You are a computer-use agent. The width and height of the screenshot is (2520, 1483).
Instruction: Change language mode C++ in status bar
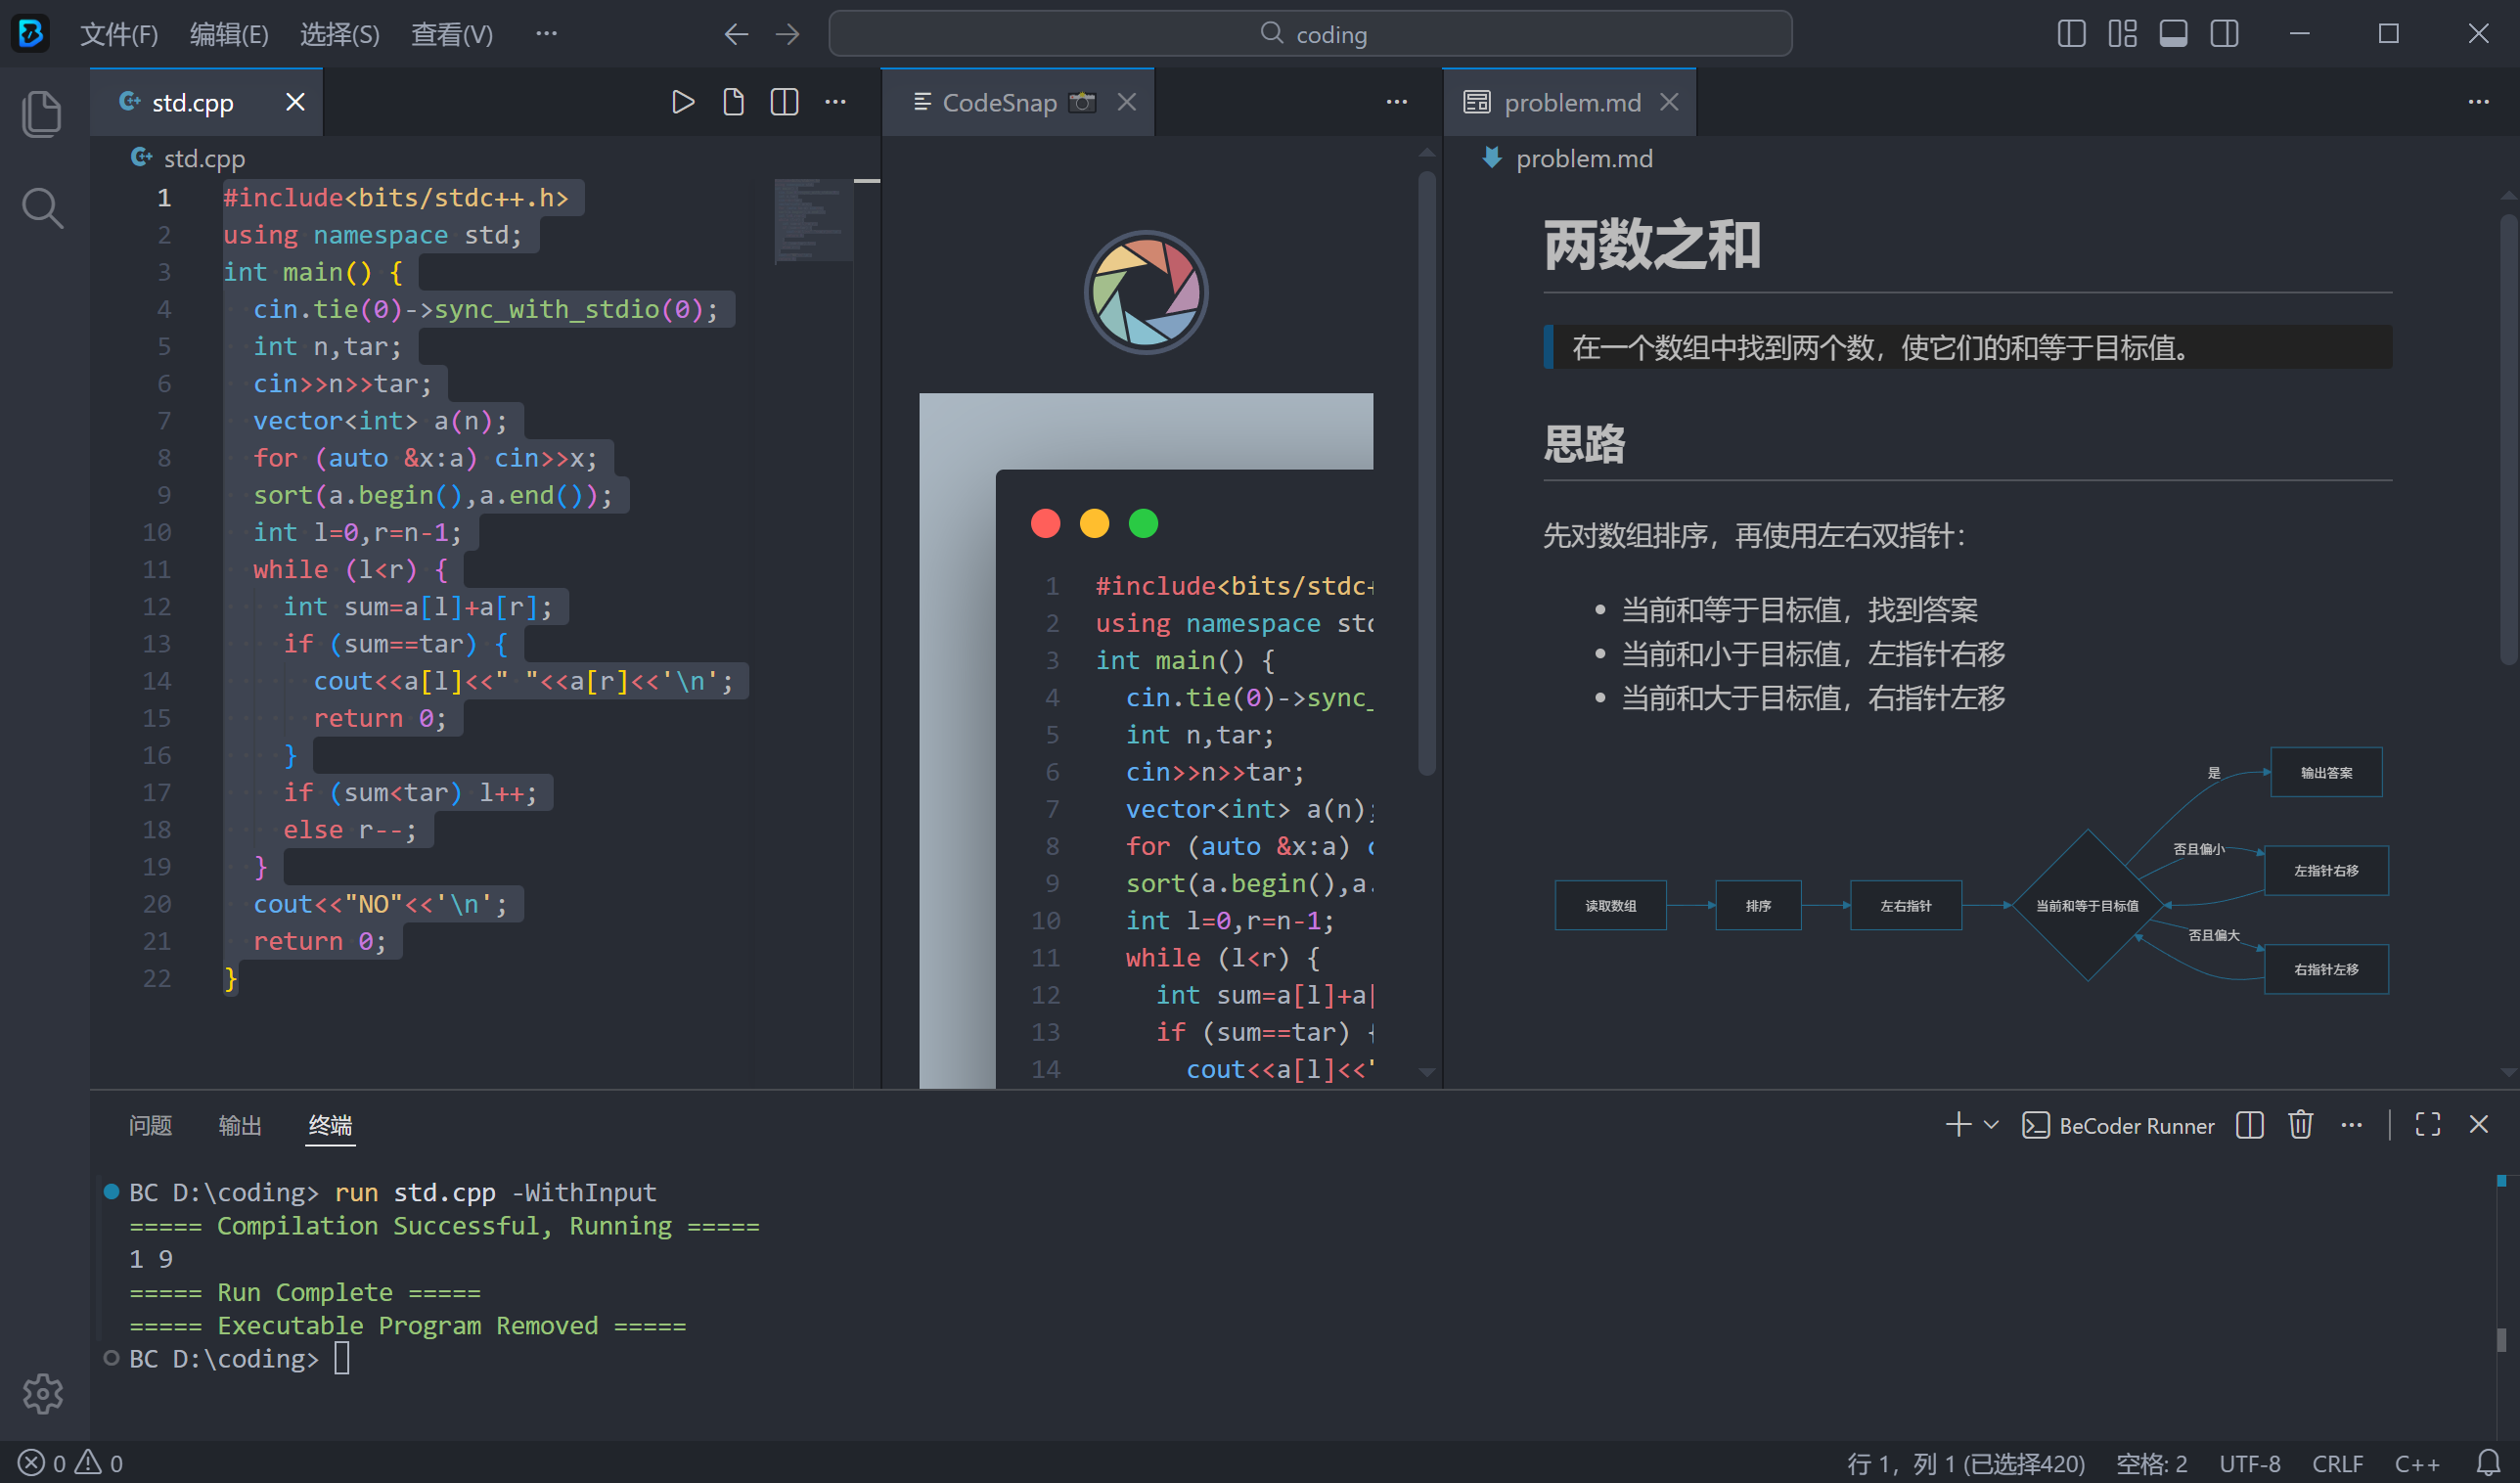(x=2417, y=1464)
